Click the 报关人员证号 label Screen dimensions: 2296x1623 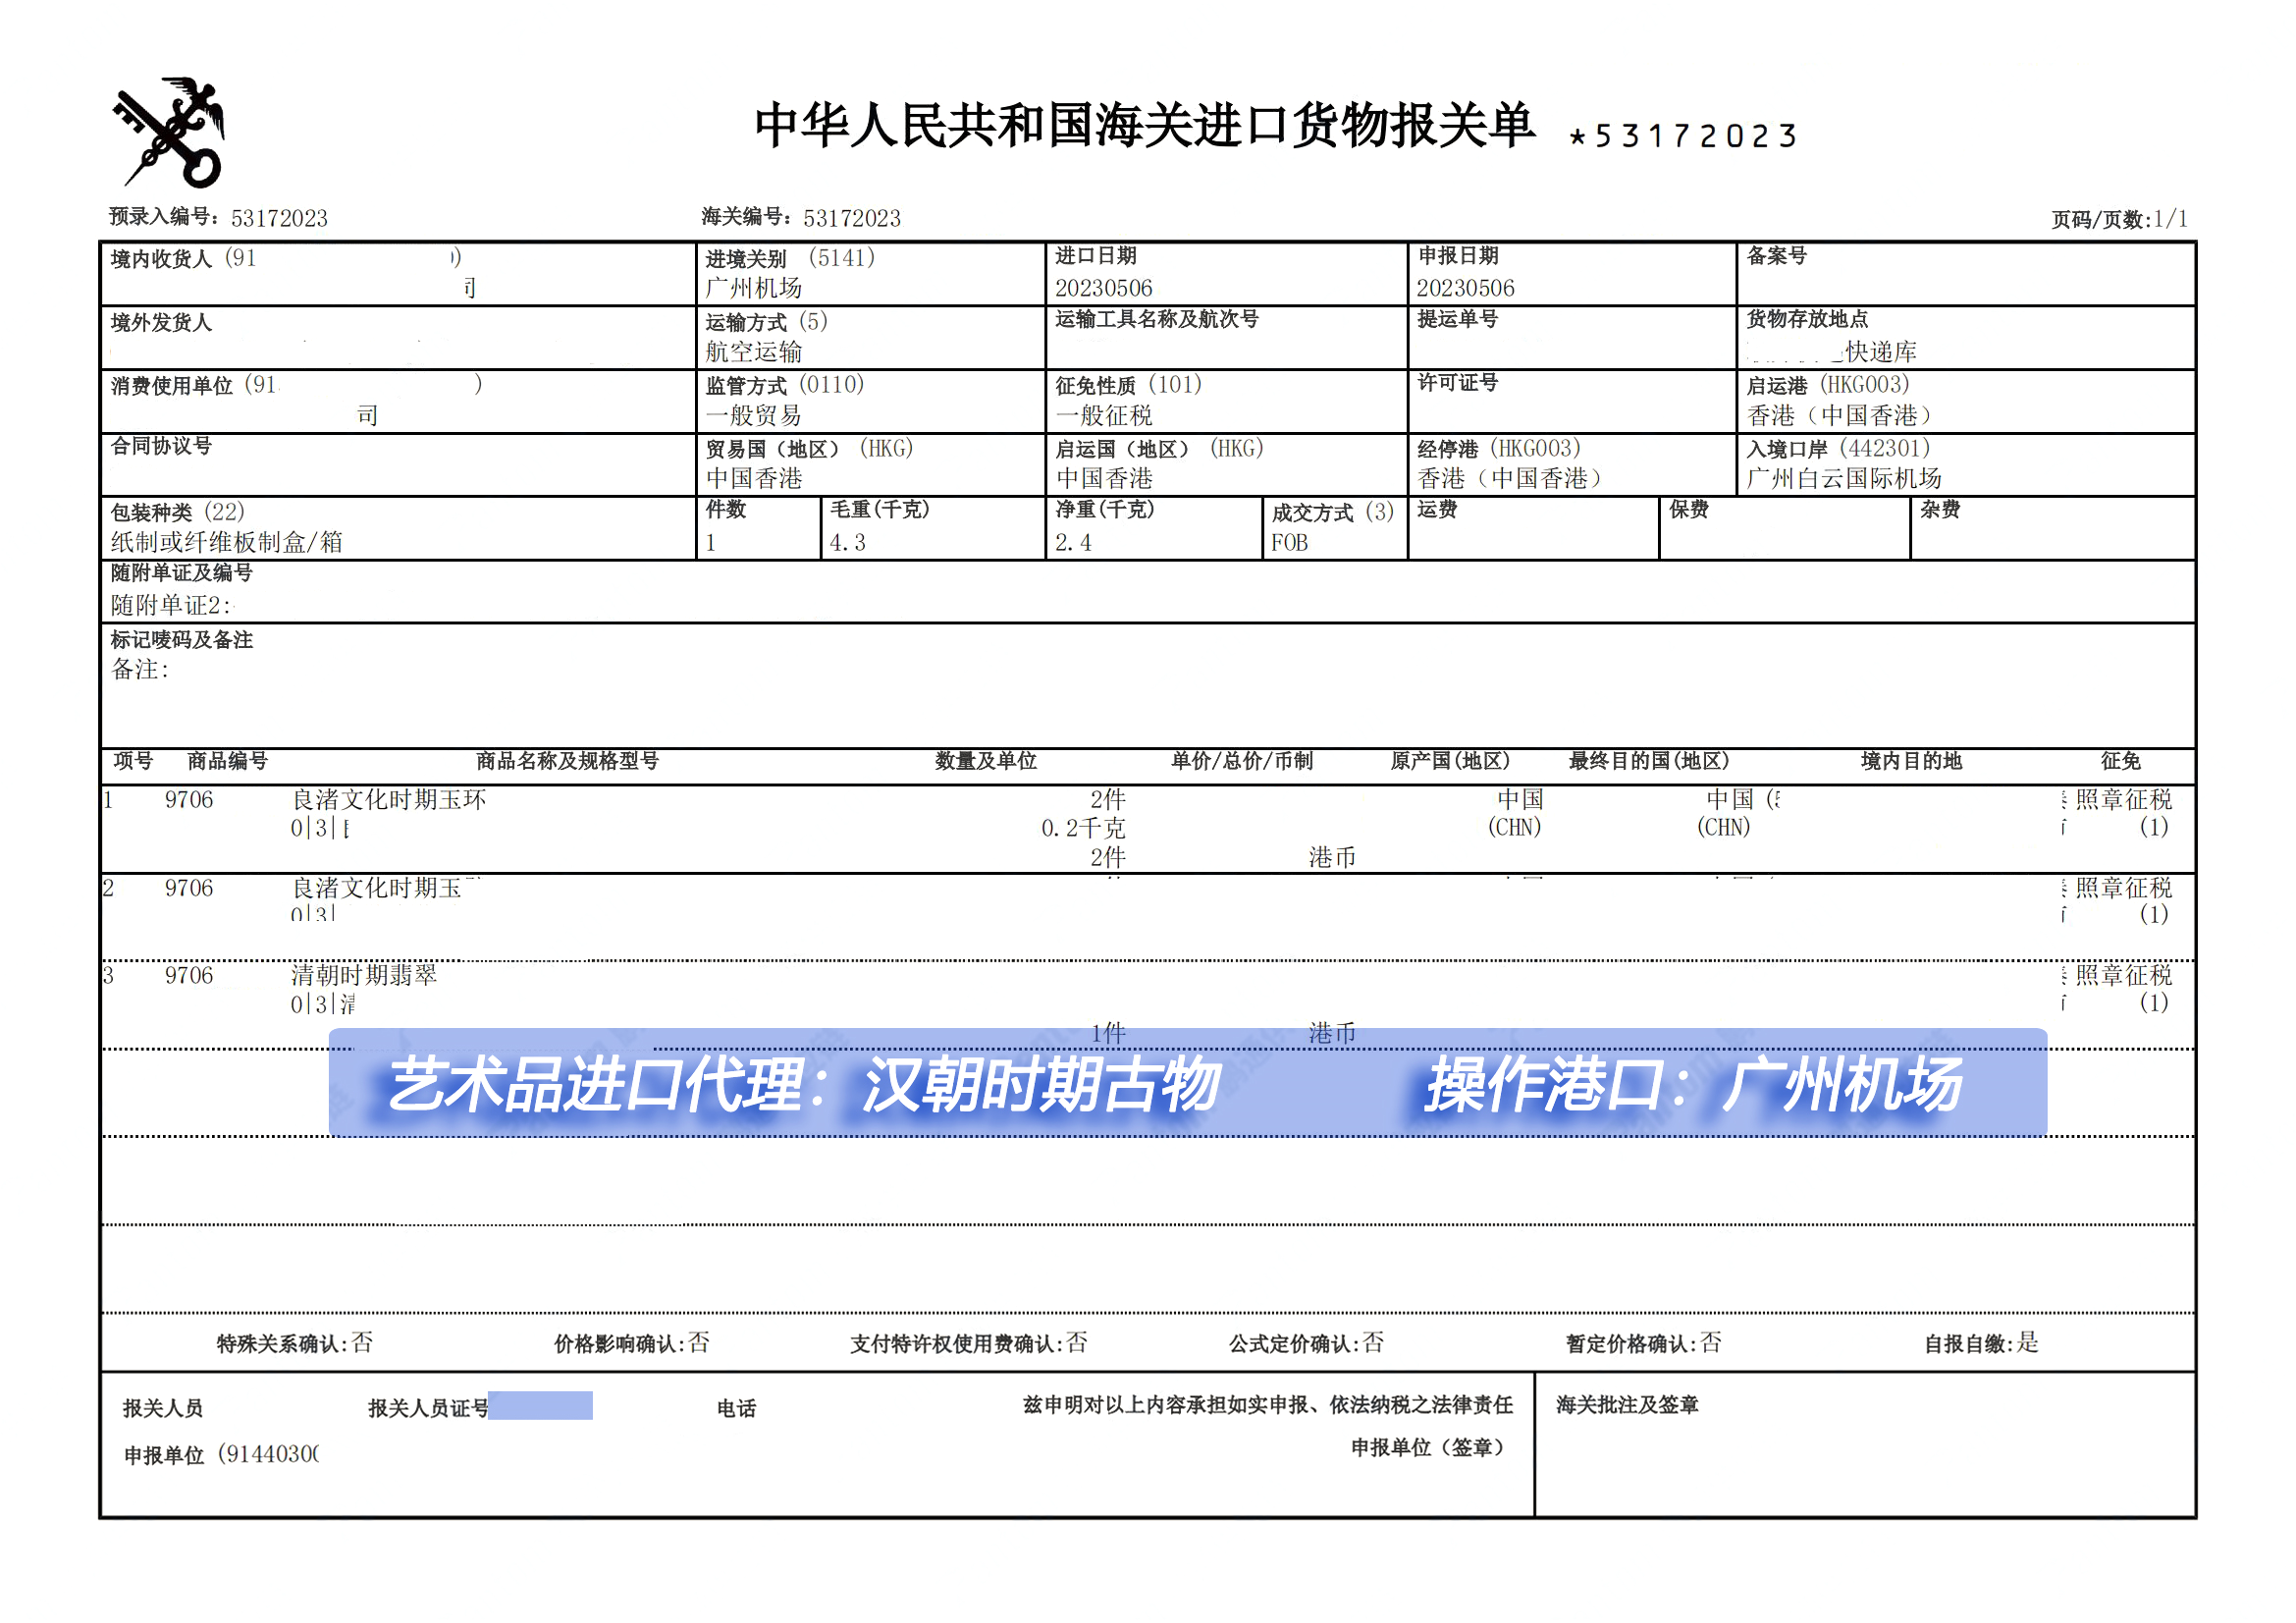point(428,1408)
